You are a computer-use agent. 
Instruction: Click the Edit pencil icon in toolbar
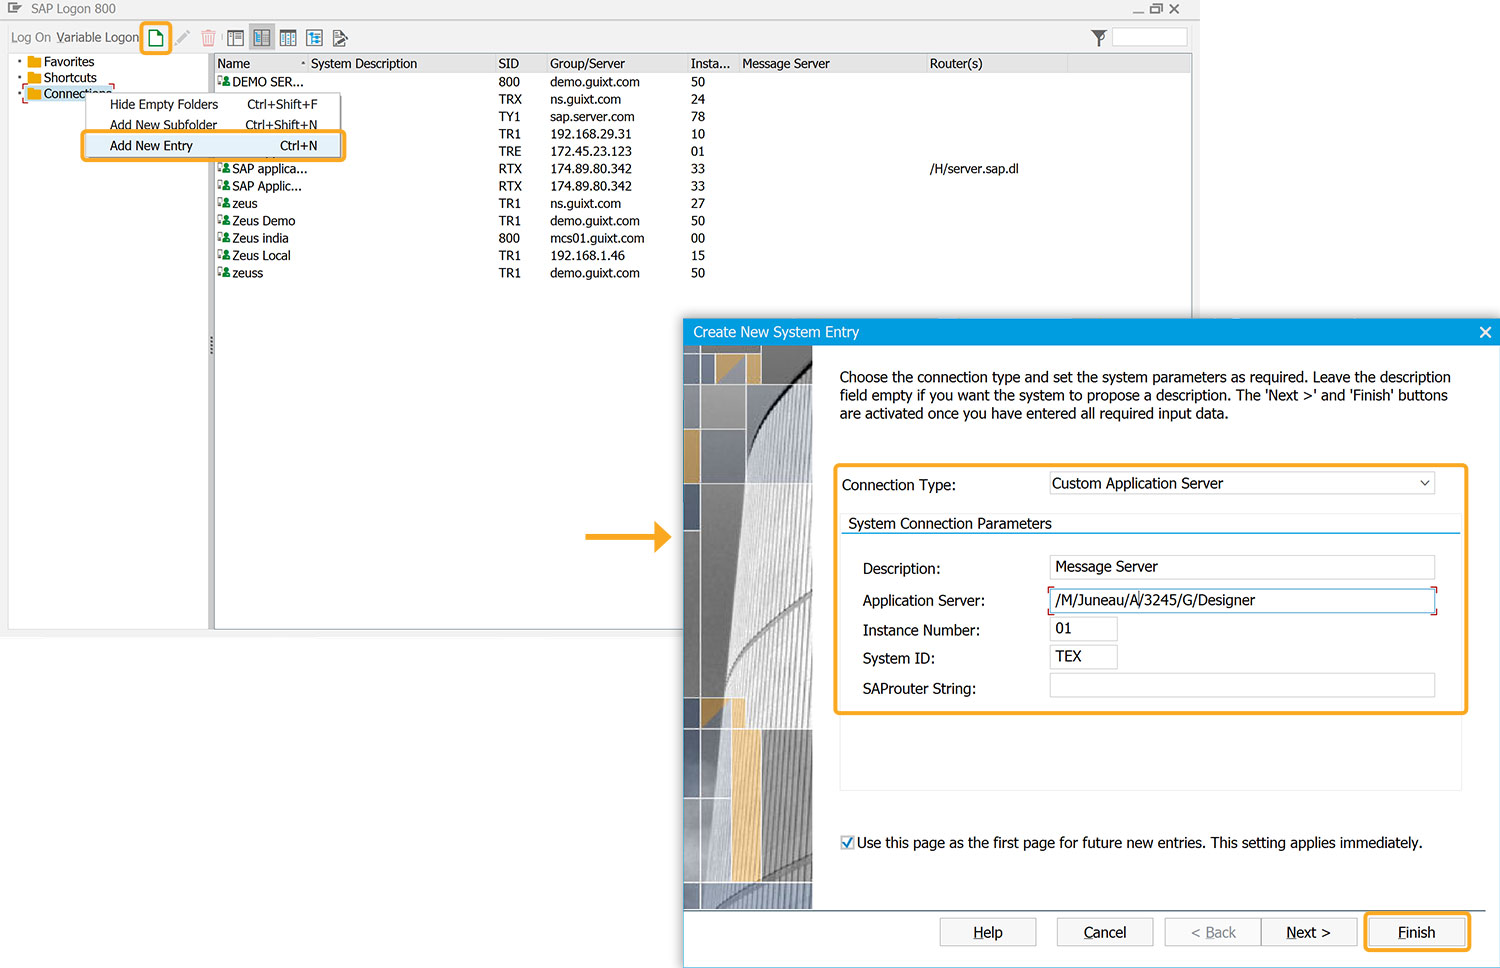tap(182, 38)
